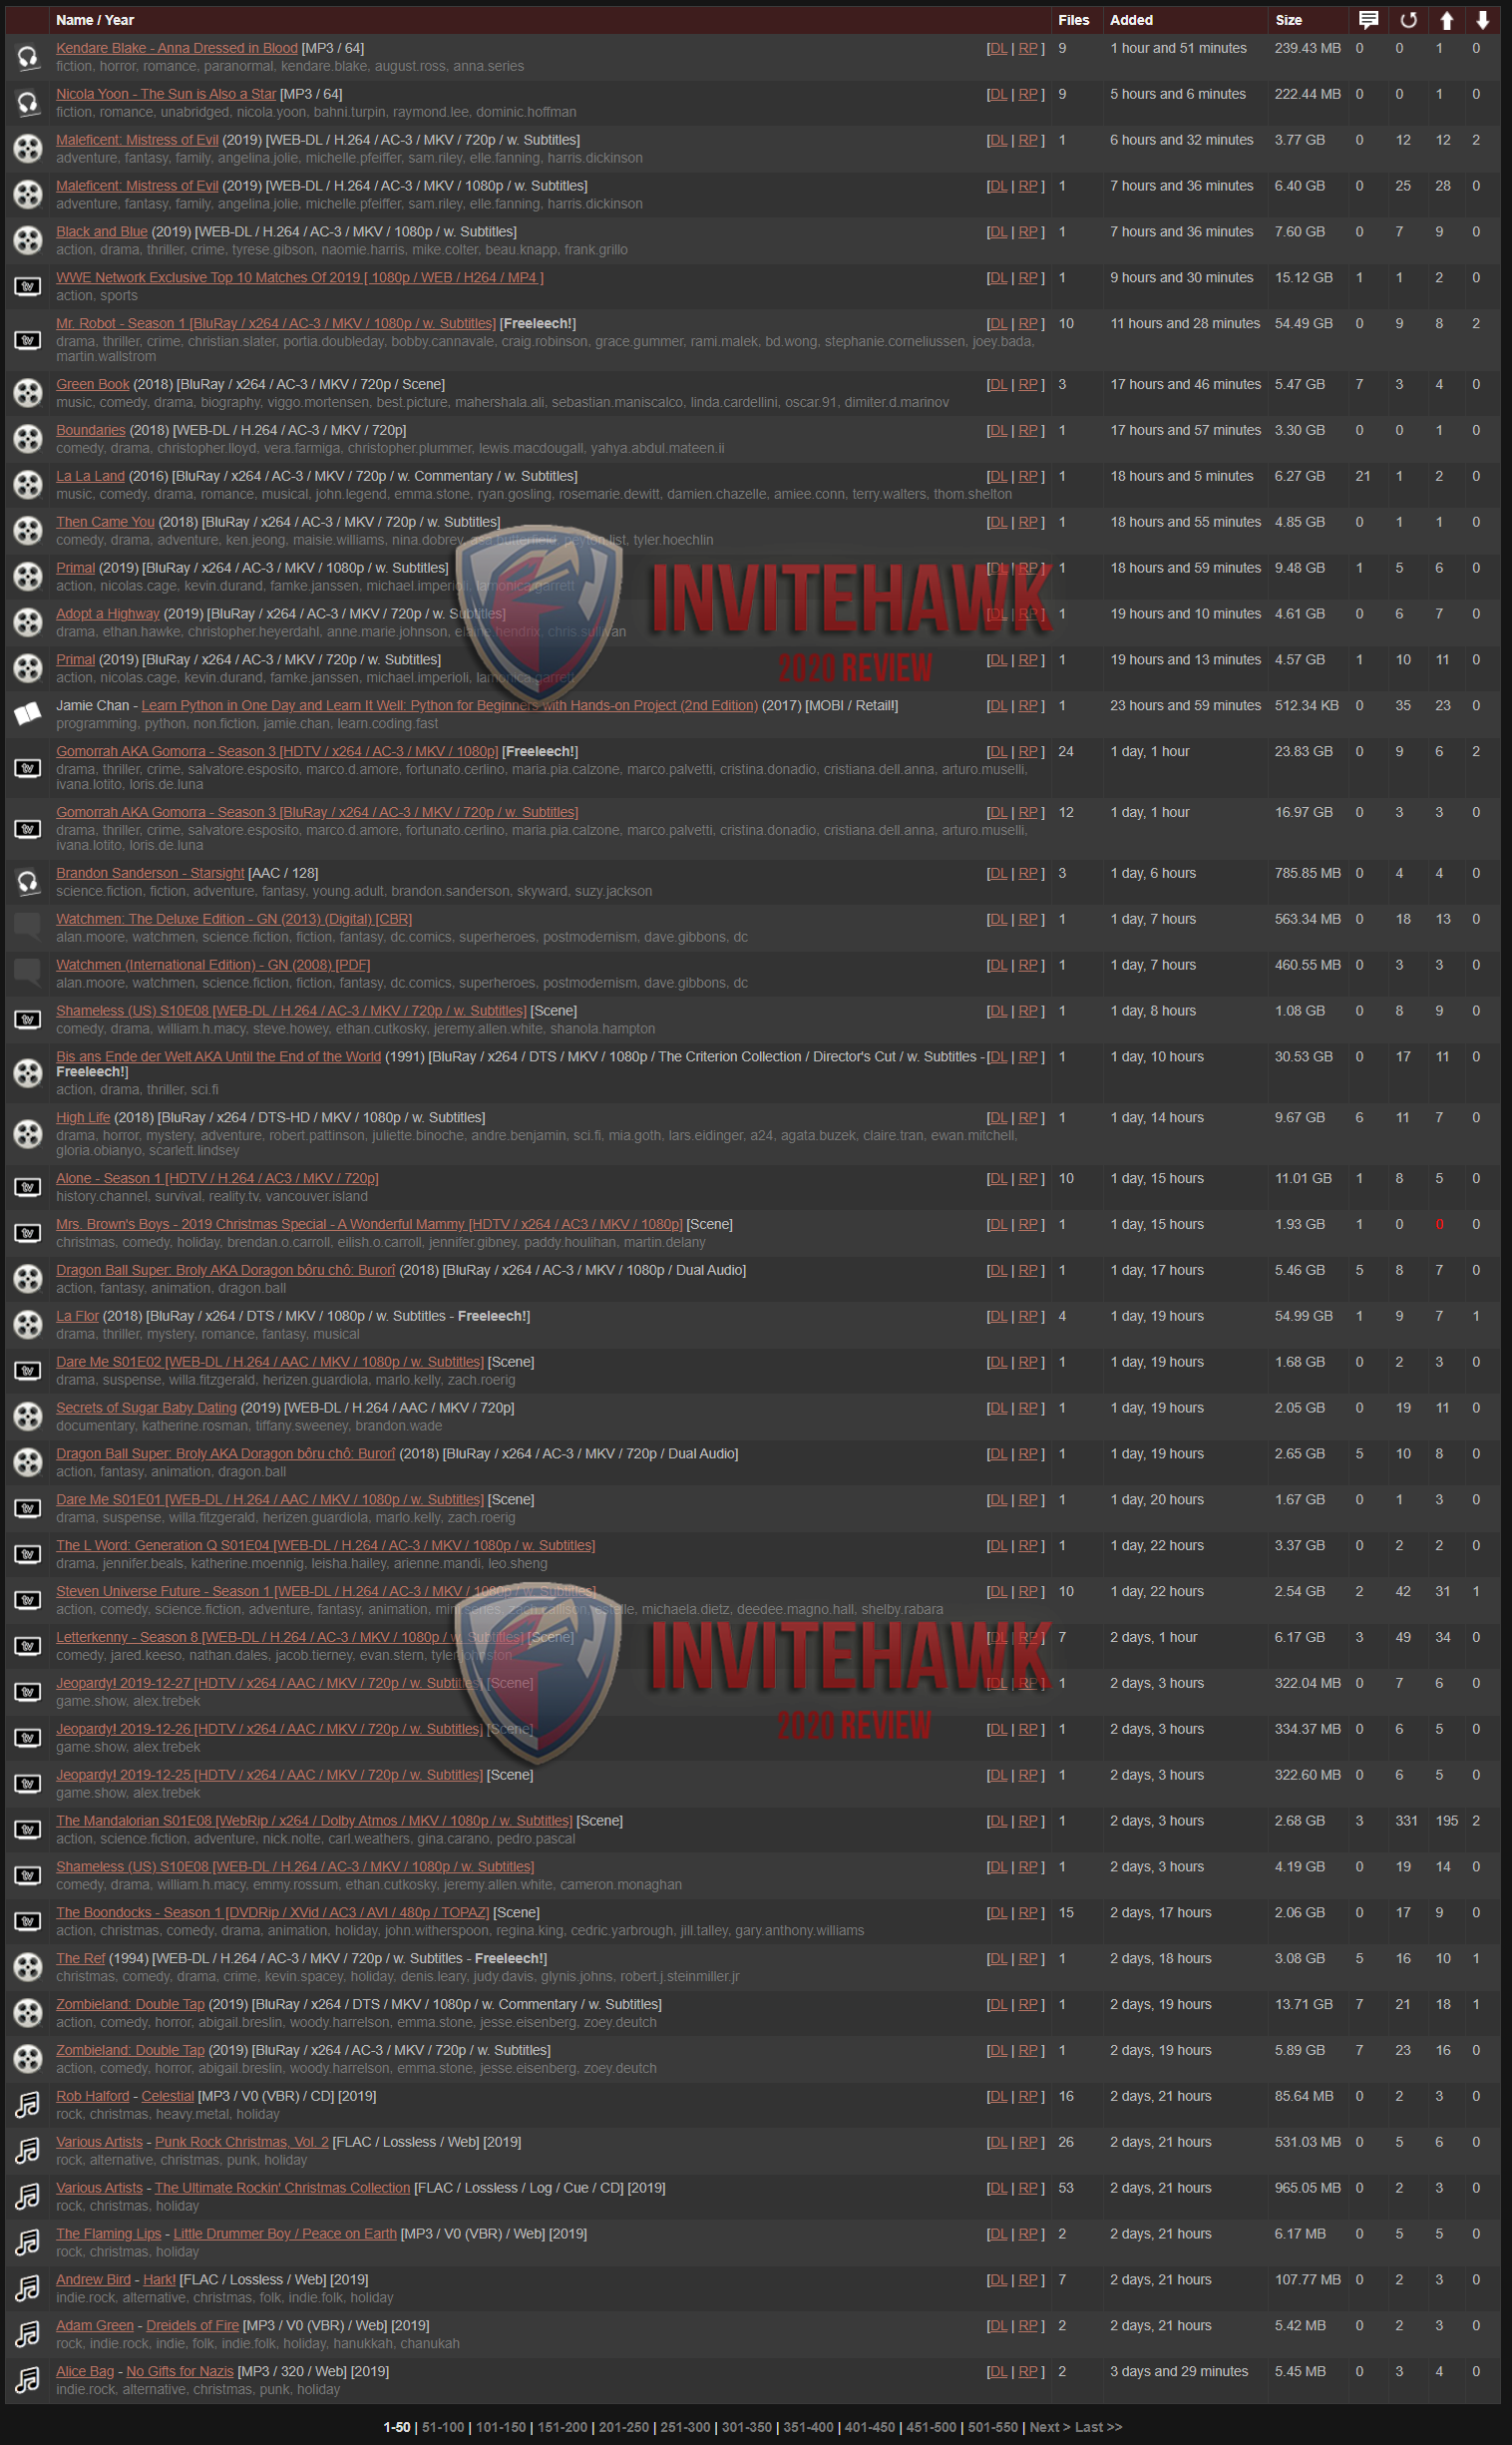Click DL for The Mandalorian S01E08
Screen dimensions: 1512x2445
coord(997,1821)
